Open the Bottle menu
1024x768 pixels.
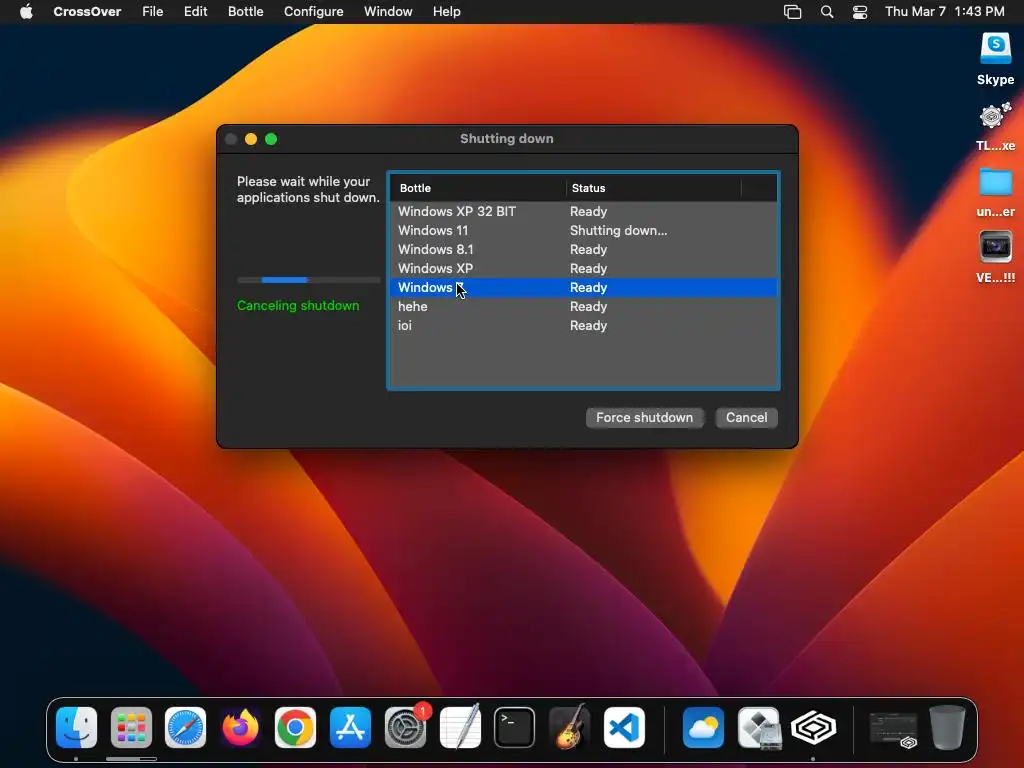tap(246, 12)
